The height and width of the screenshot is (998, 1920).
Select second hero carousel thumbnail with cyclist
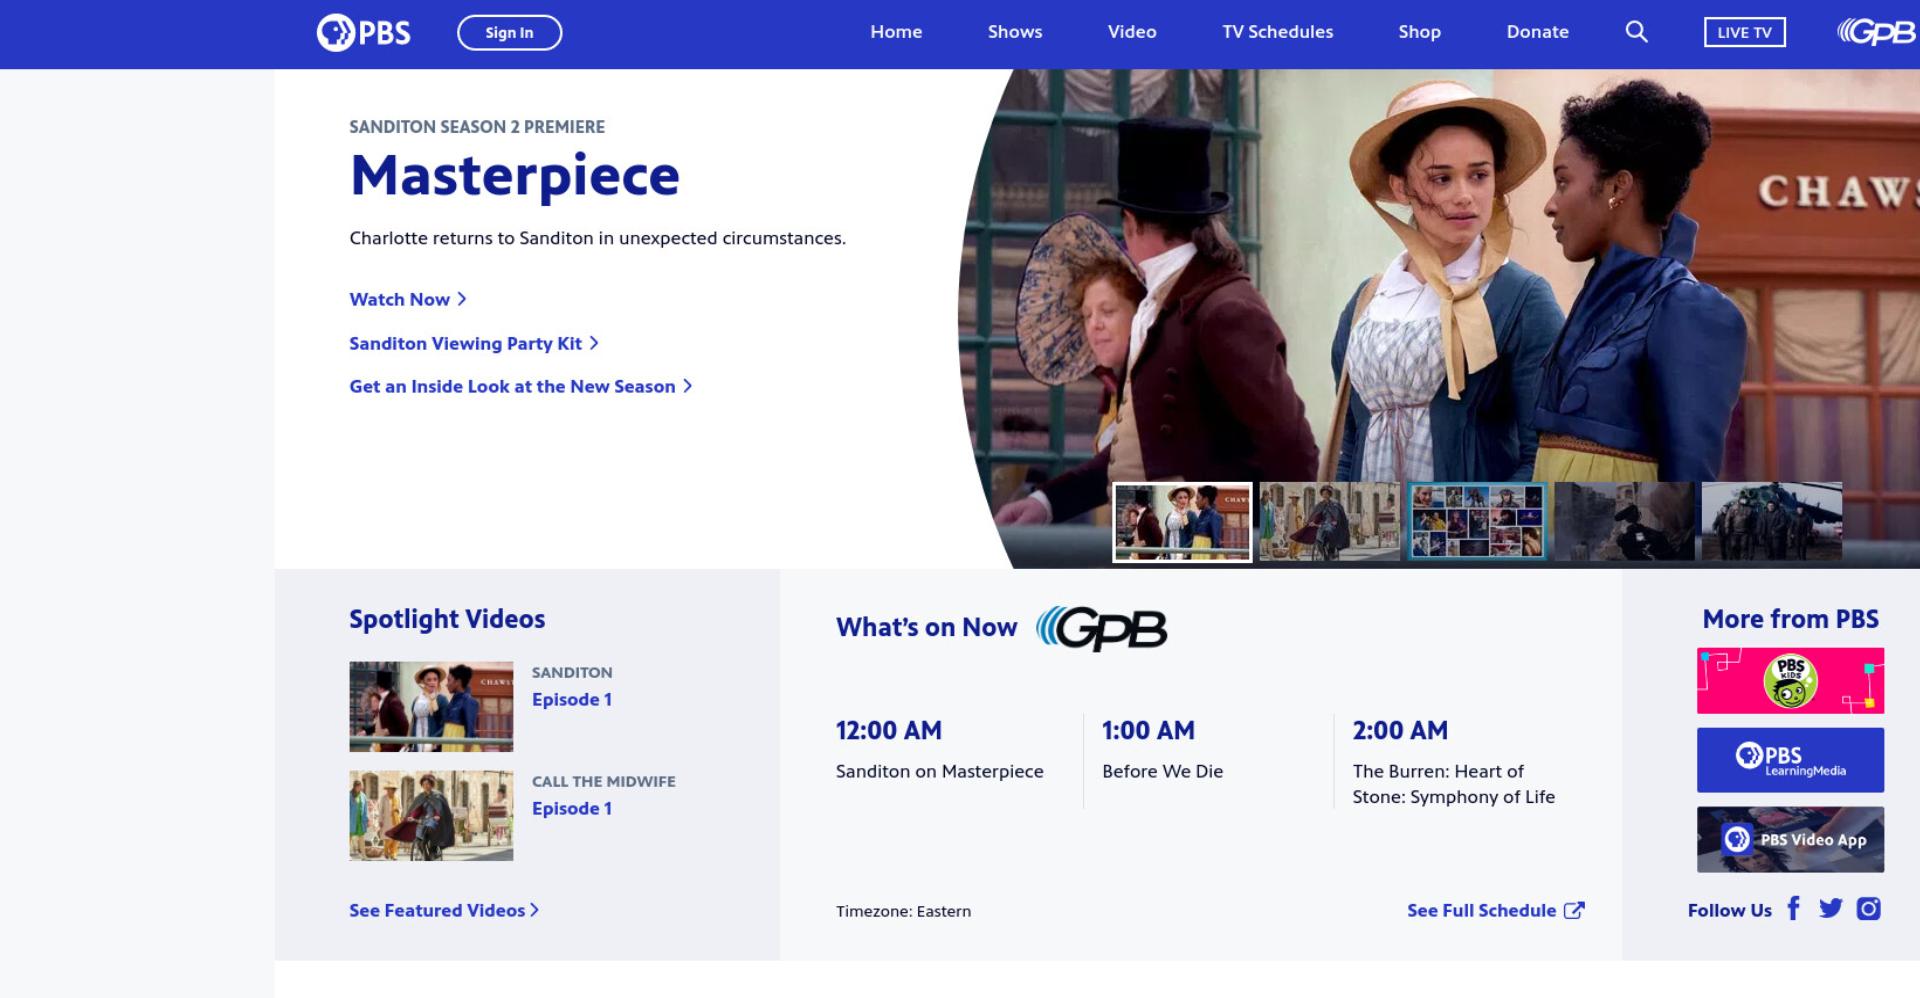coord(1329,521)
